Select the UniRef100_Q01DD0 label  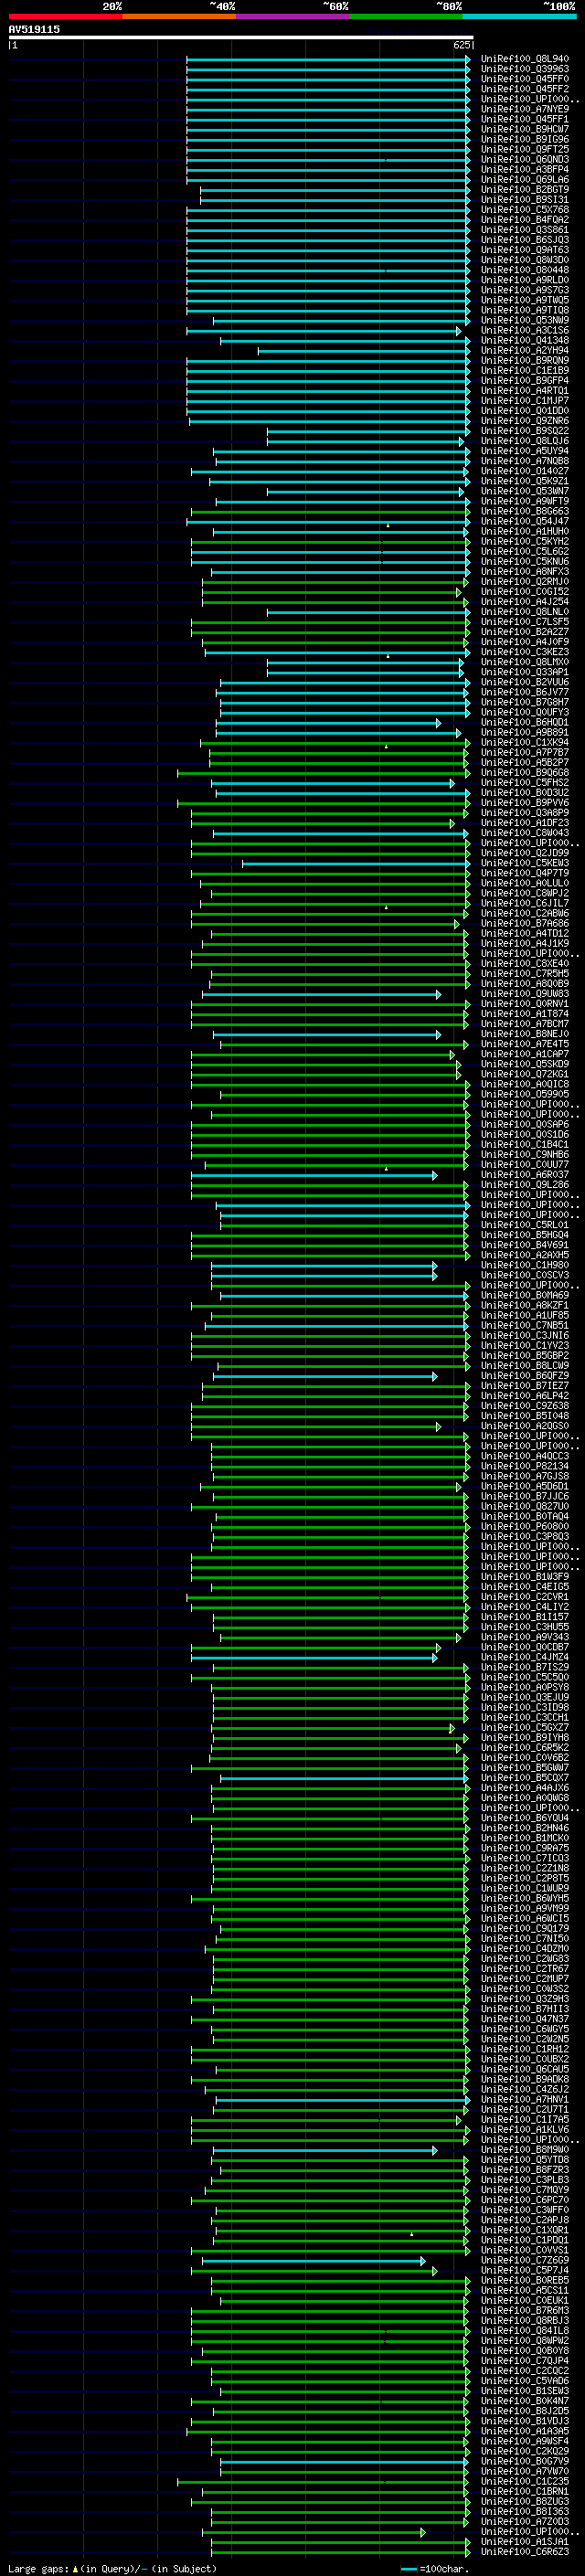click(x=525, y=411)
